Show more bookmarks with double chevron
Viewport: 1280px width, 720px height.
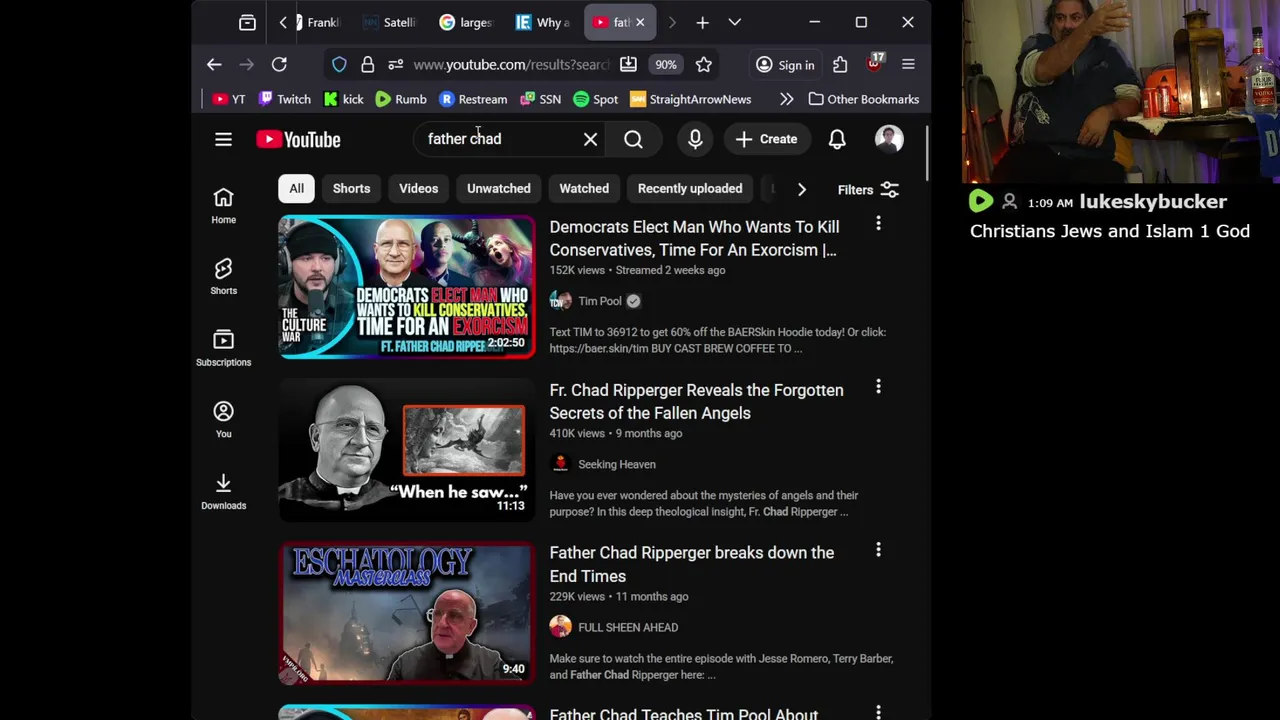pos(787,99)
